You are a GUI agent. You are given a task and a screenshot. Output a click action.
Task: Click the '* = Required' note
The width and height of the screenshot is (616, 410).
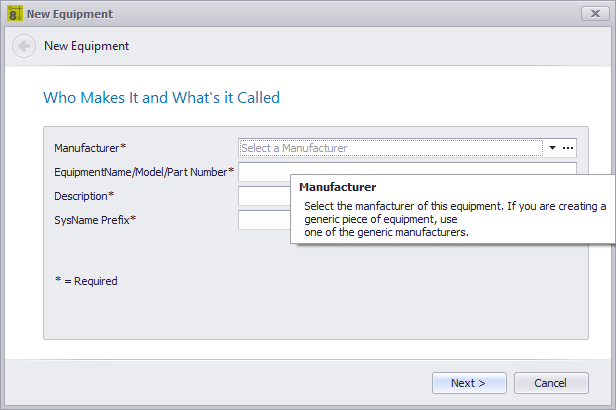pos(86,281)
